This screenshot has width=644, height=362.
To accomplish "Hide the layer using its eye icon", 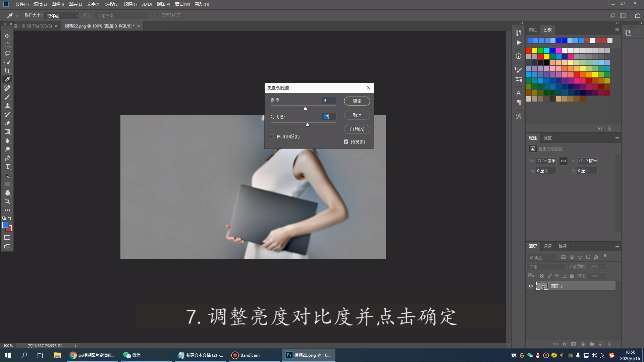I will [531, 286].
